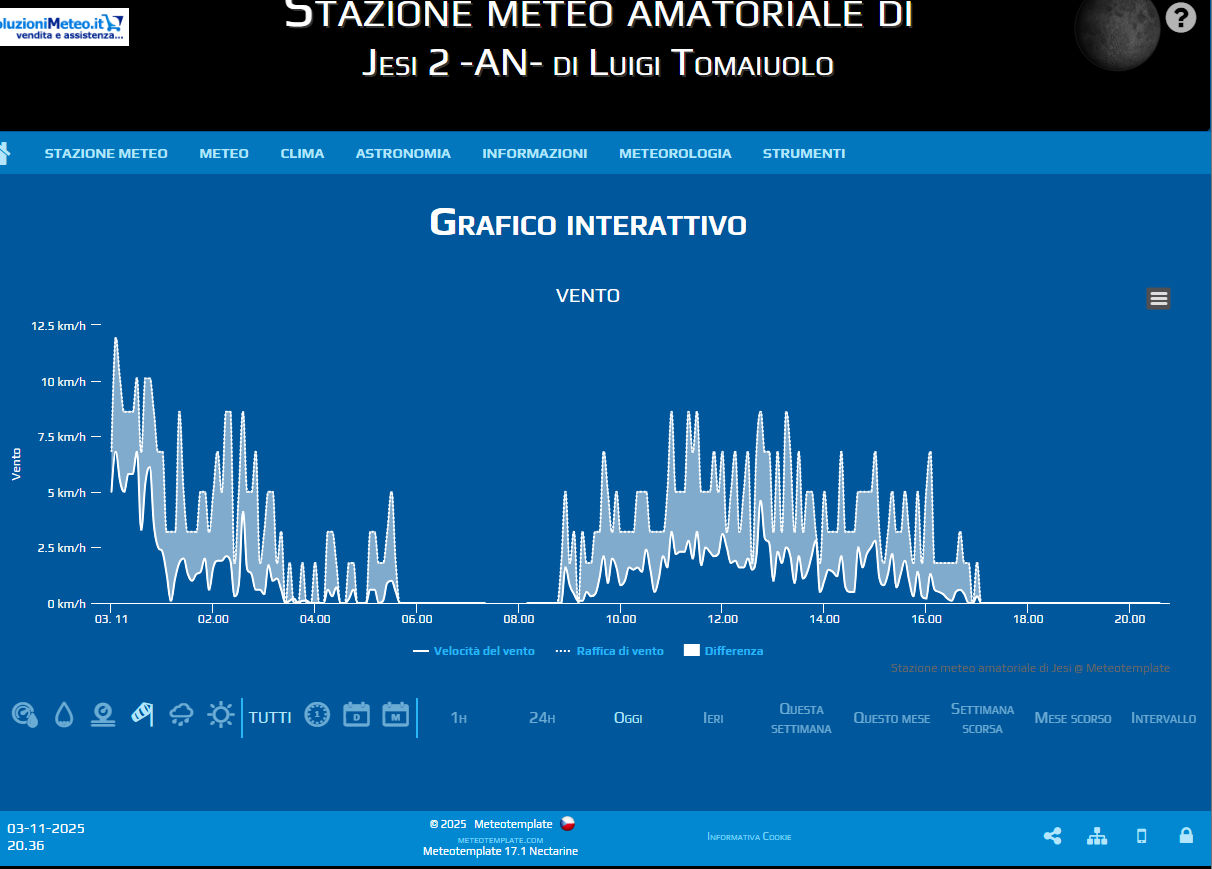Select the humidity droplet icon
The height and width of the screenshot is (869, 1212).
point(64,714)
